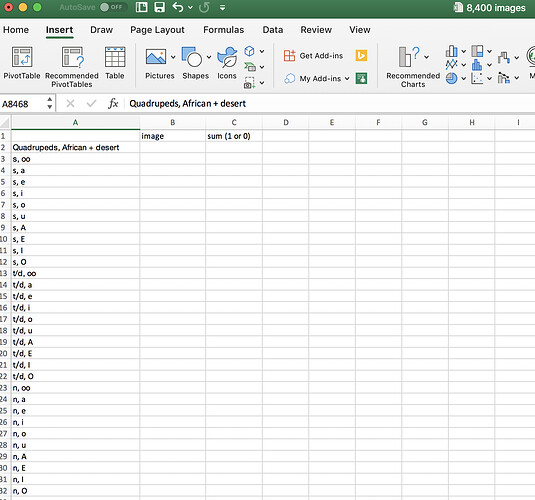This screenshot has width=535, height=500.
Task: Click Get Add-ins
Action: pos(313,55)
